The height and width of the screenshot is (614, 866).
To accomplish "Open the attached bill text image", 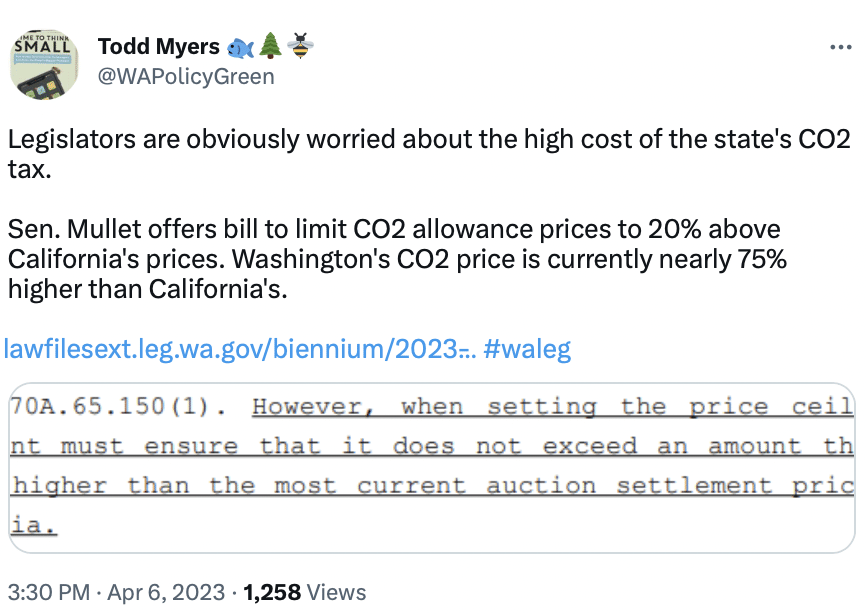I will click(x=432, y=468).
